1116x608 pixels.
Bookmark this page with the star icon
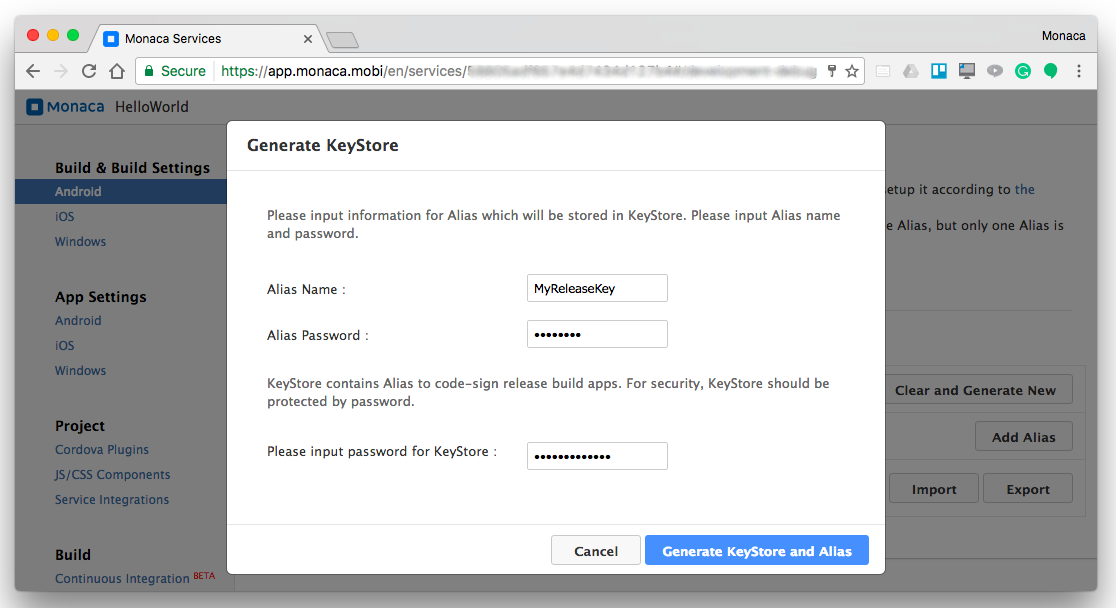852,71
